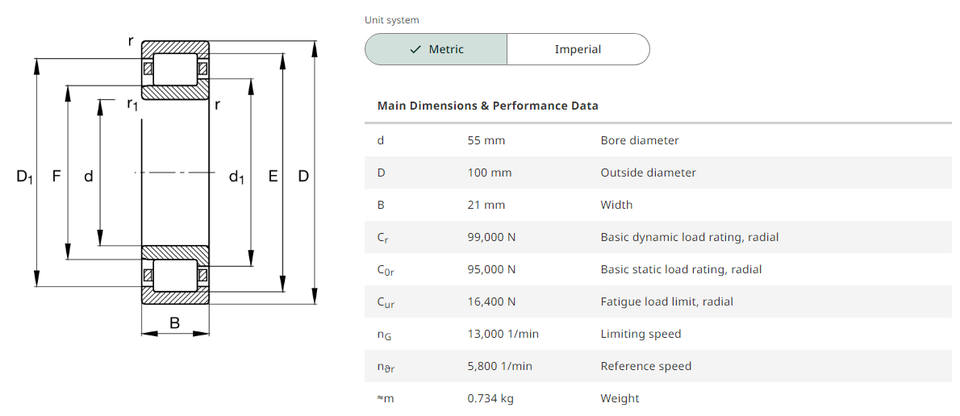
Task: Click the Width description text
Action: (x=616, y=205)
